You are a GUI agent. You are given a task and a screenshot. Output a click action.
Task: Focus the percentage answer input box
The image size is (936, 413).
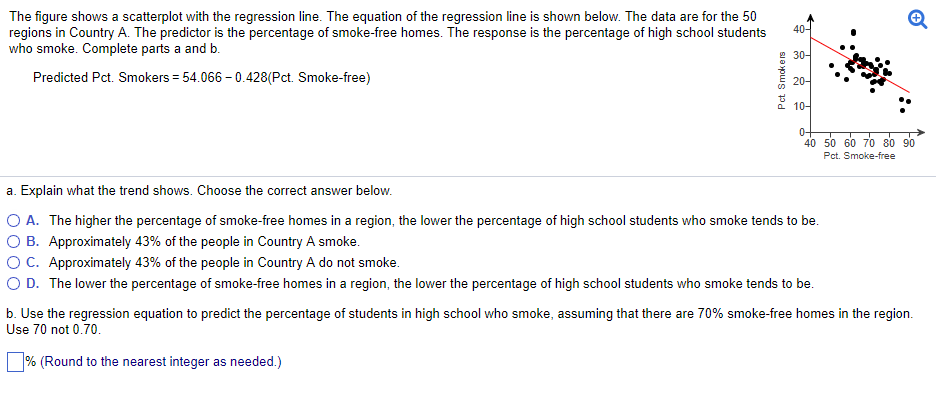click(x=15, y=361)
